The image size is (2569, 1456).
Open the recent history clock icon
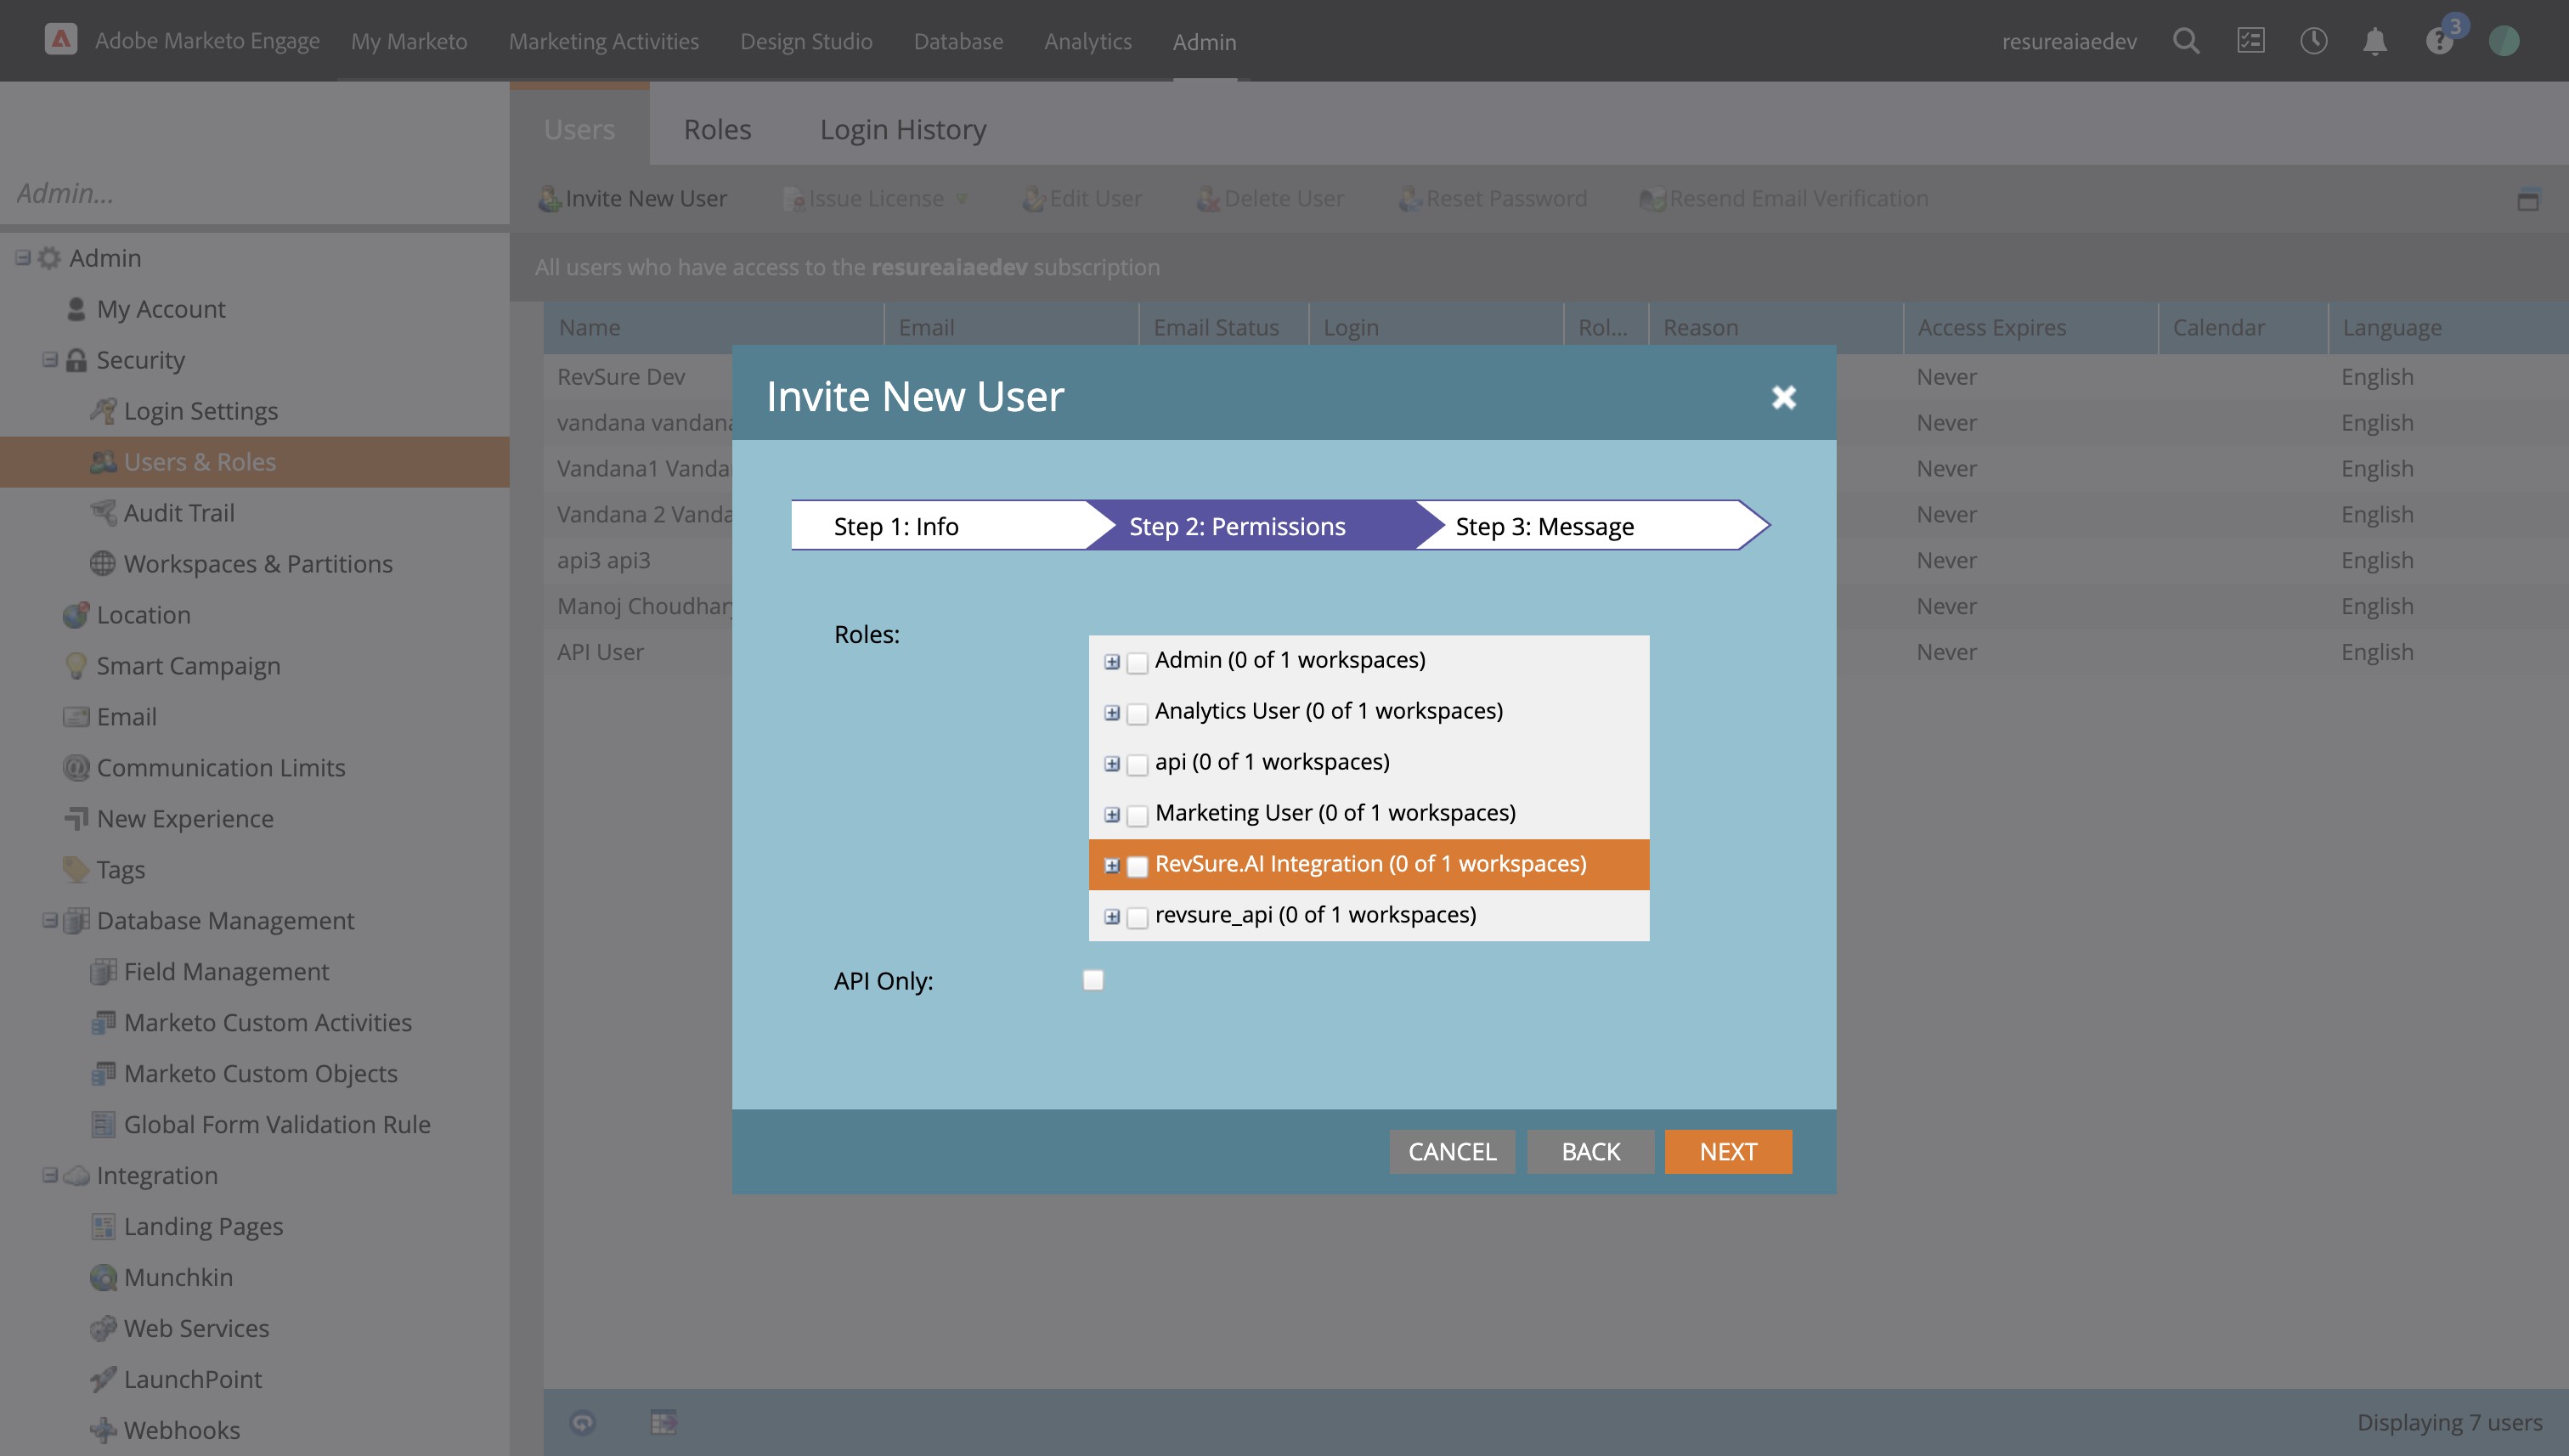2313,41
